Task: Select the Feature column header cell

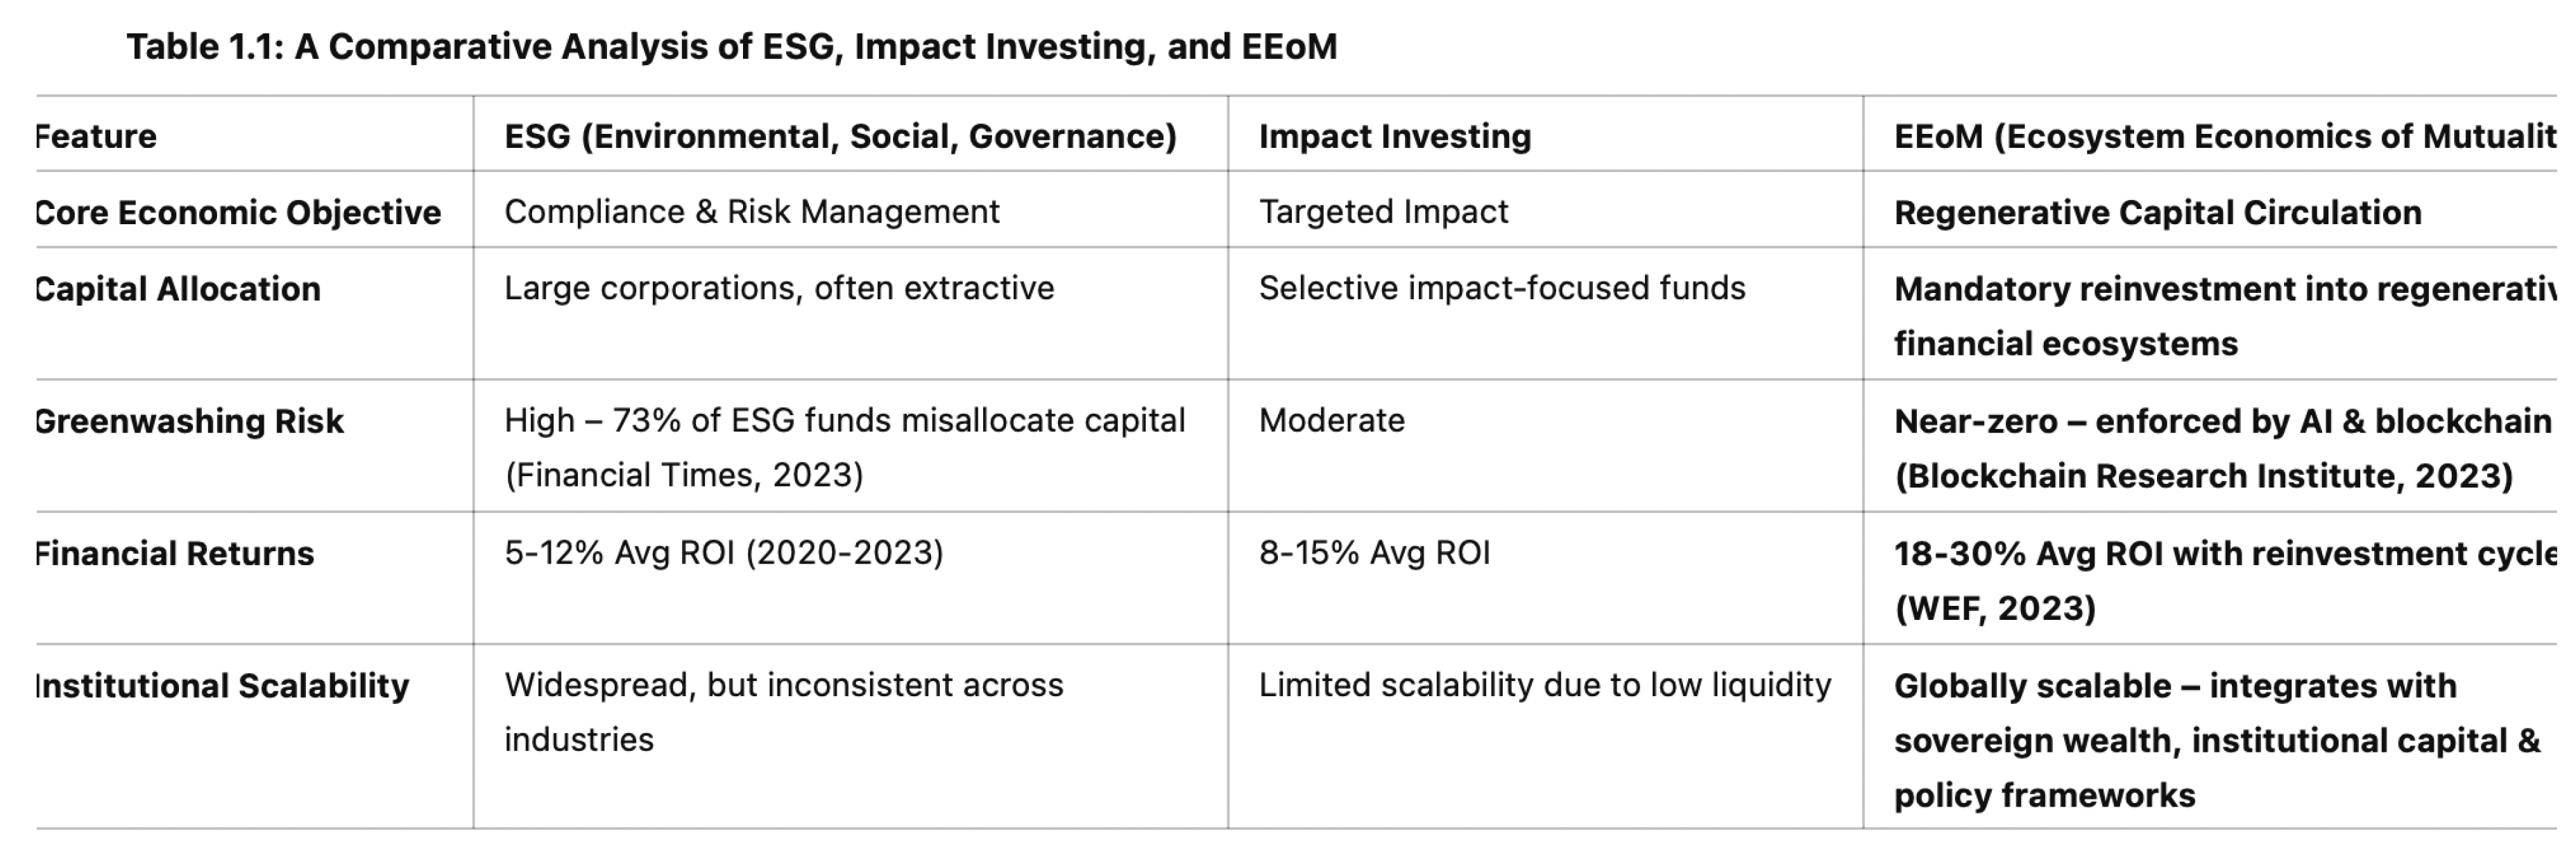Action: point(97,136)
